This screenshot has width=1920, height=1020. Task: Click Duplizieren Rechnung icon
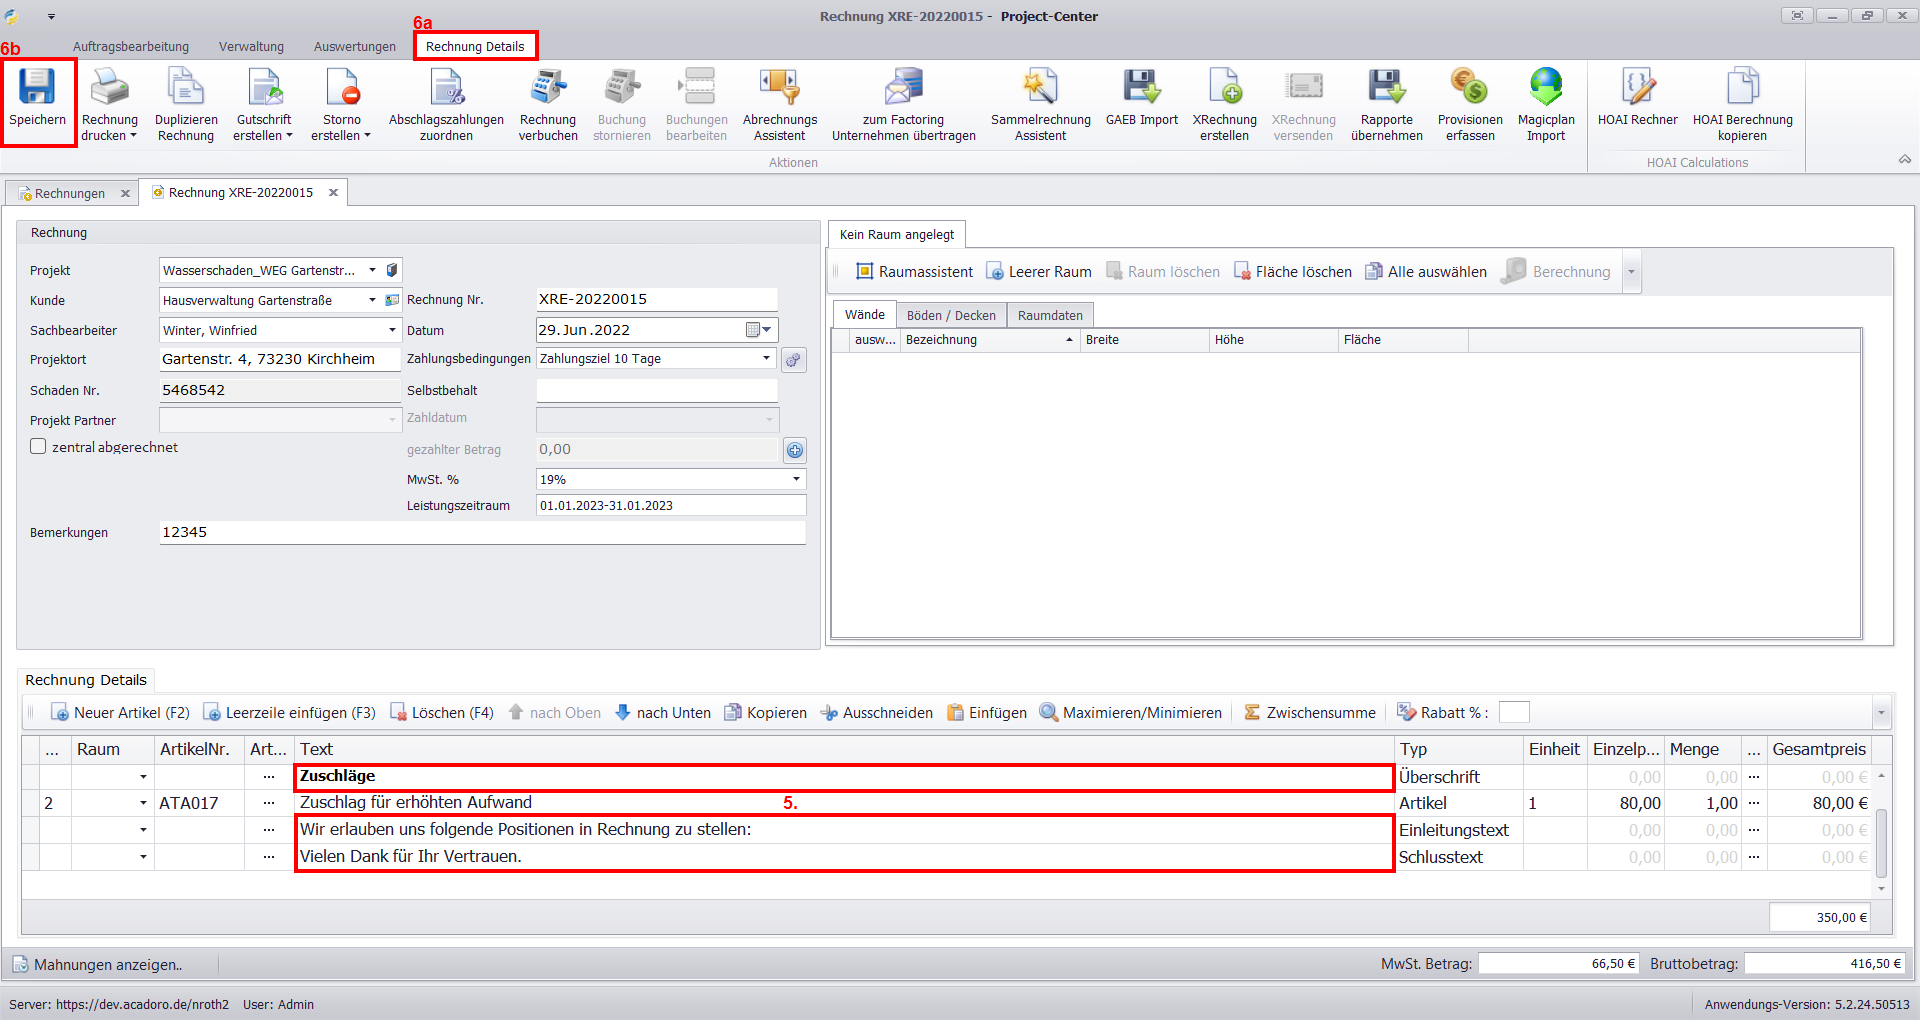click(186, 88)
